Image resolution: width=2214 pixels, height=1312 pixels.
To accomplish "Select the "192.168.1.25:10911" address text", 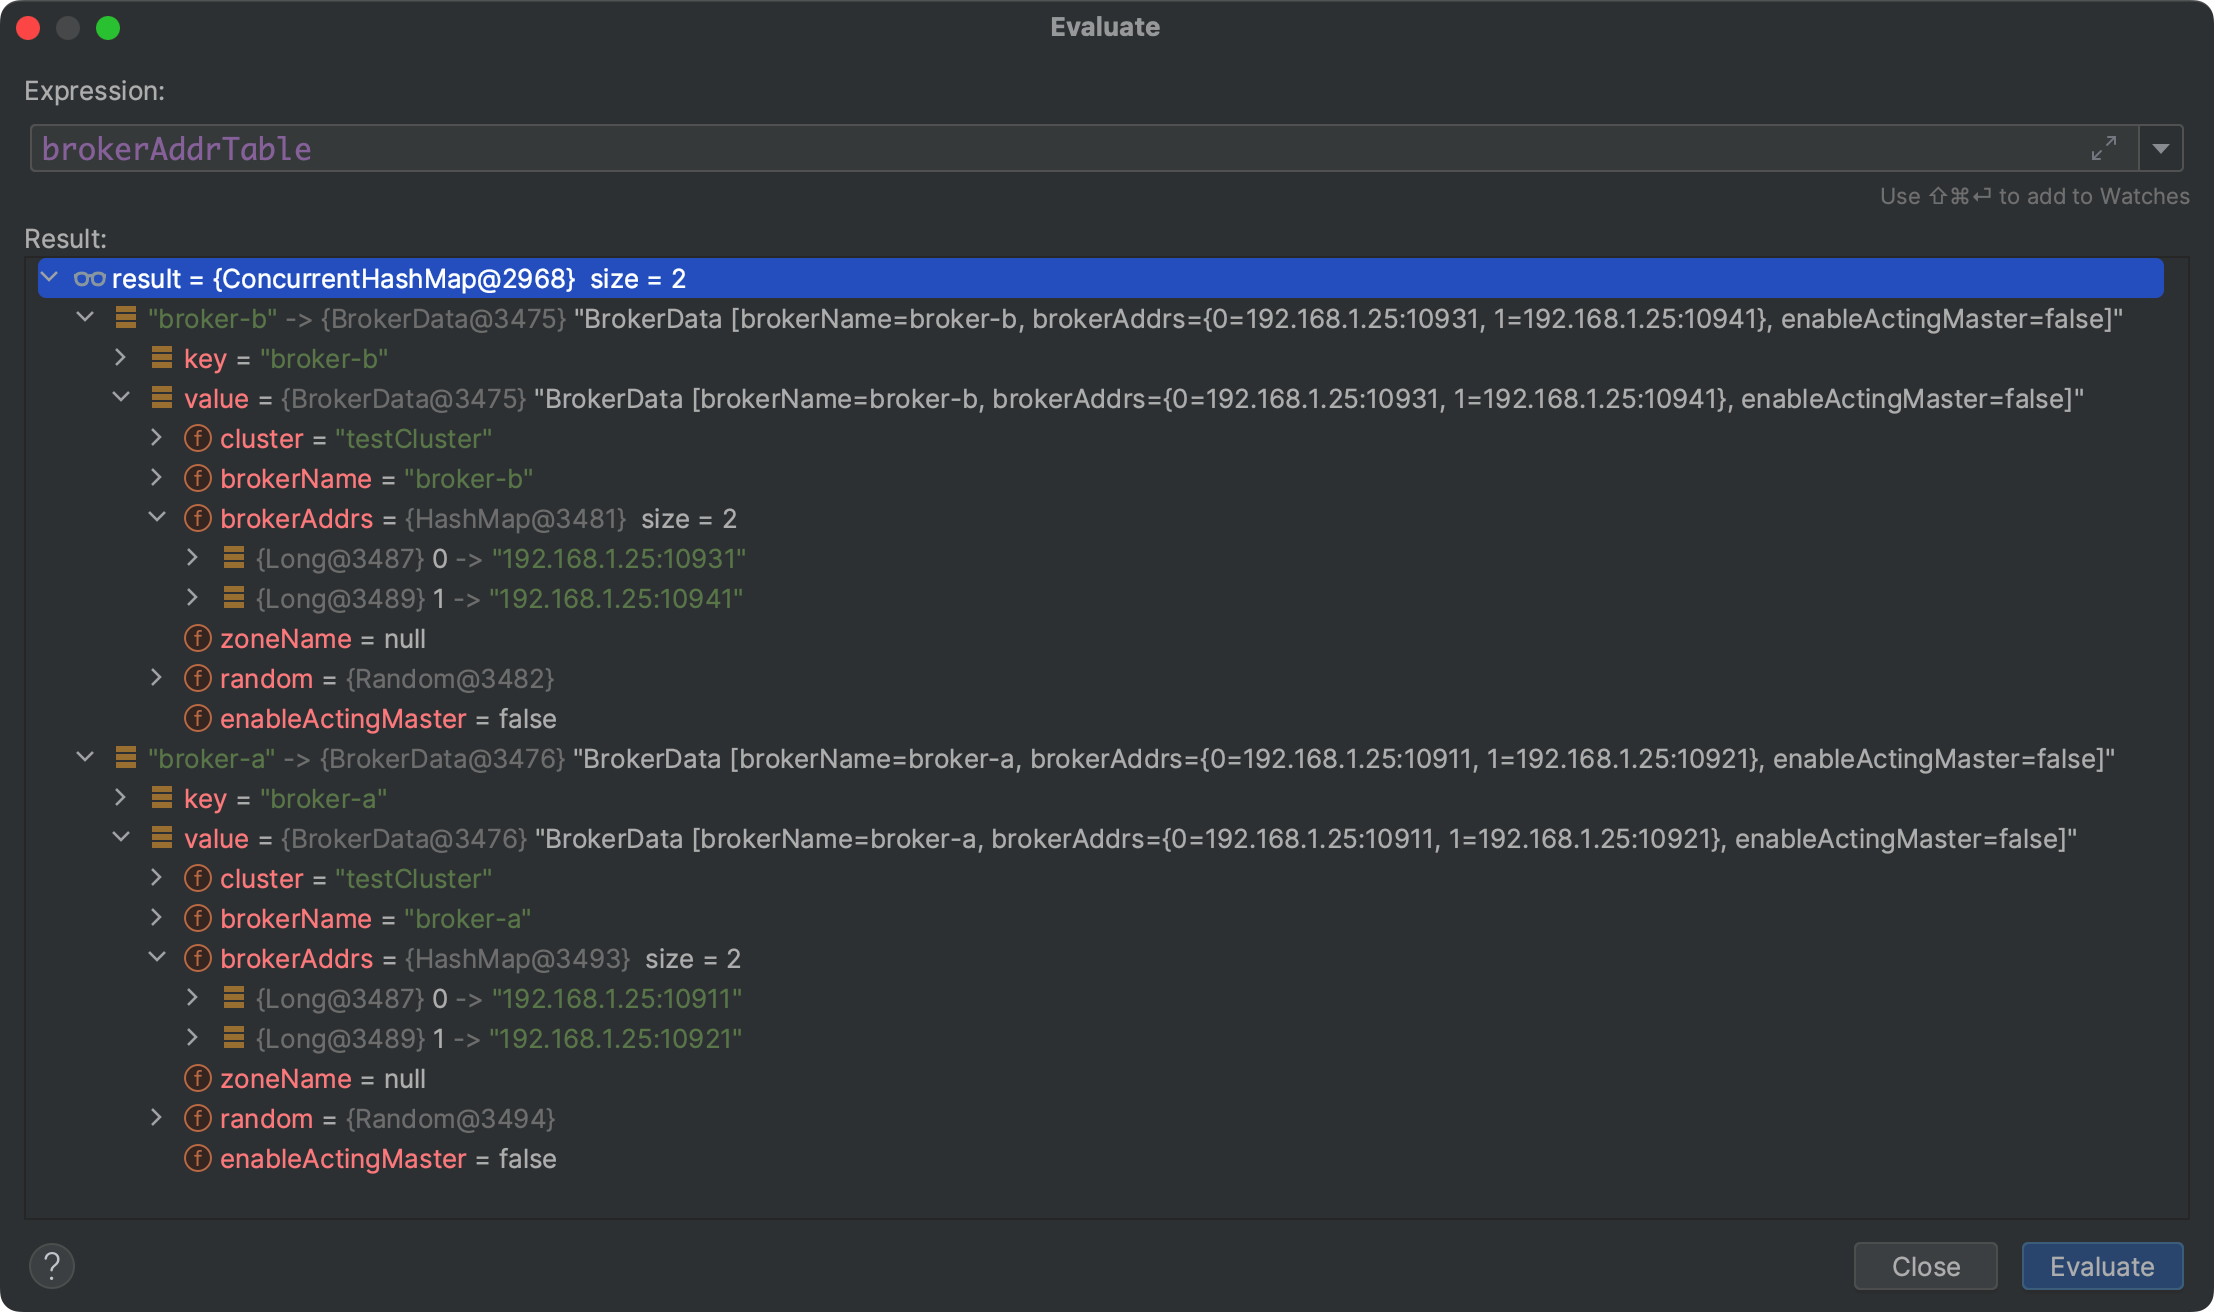I will (617, 999).
